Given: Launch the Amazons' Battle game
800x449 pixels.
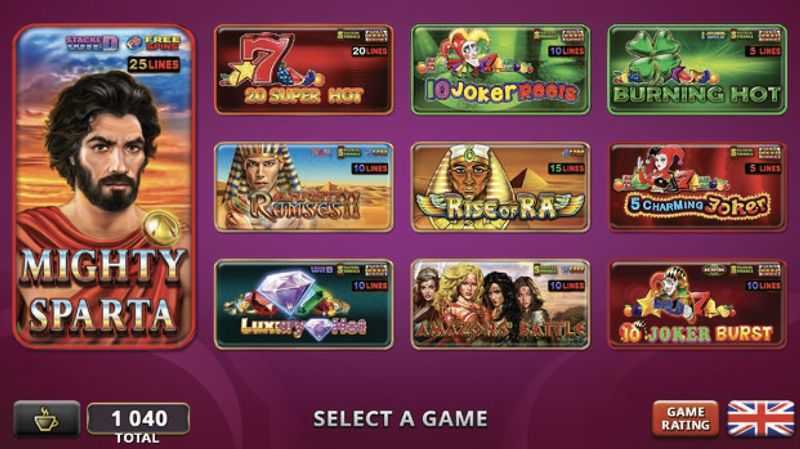Looking at the screenshot, I should pos(501,305).
